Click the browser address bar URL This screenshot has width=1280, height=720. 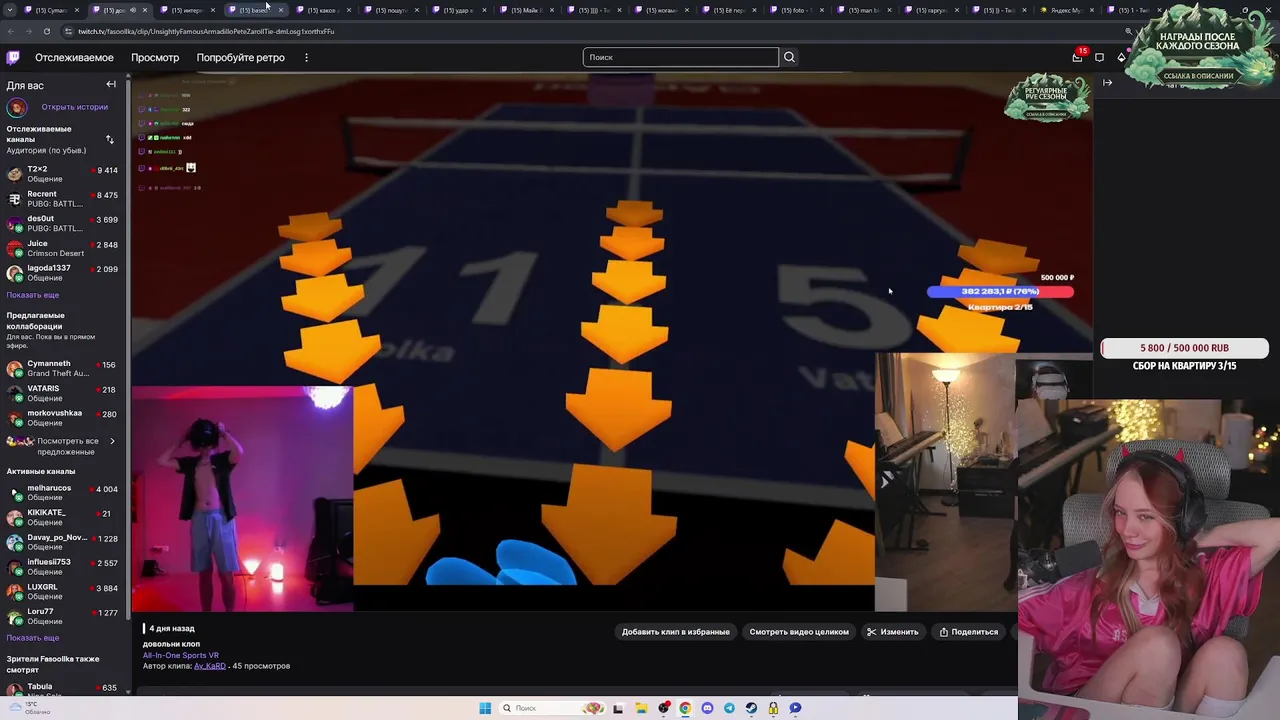[x=206, y=31]
